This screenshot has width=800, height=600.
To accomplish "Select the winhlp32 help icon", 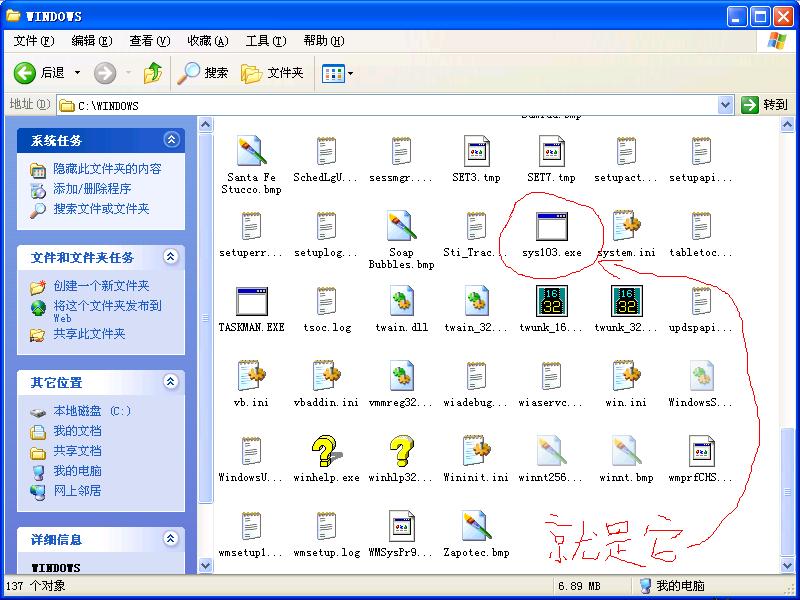I will [402, 451].
